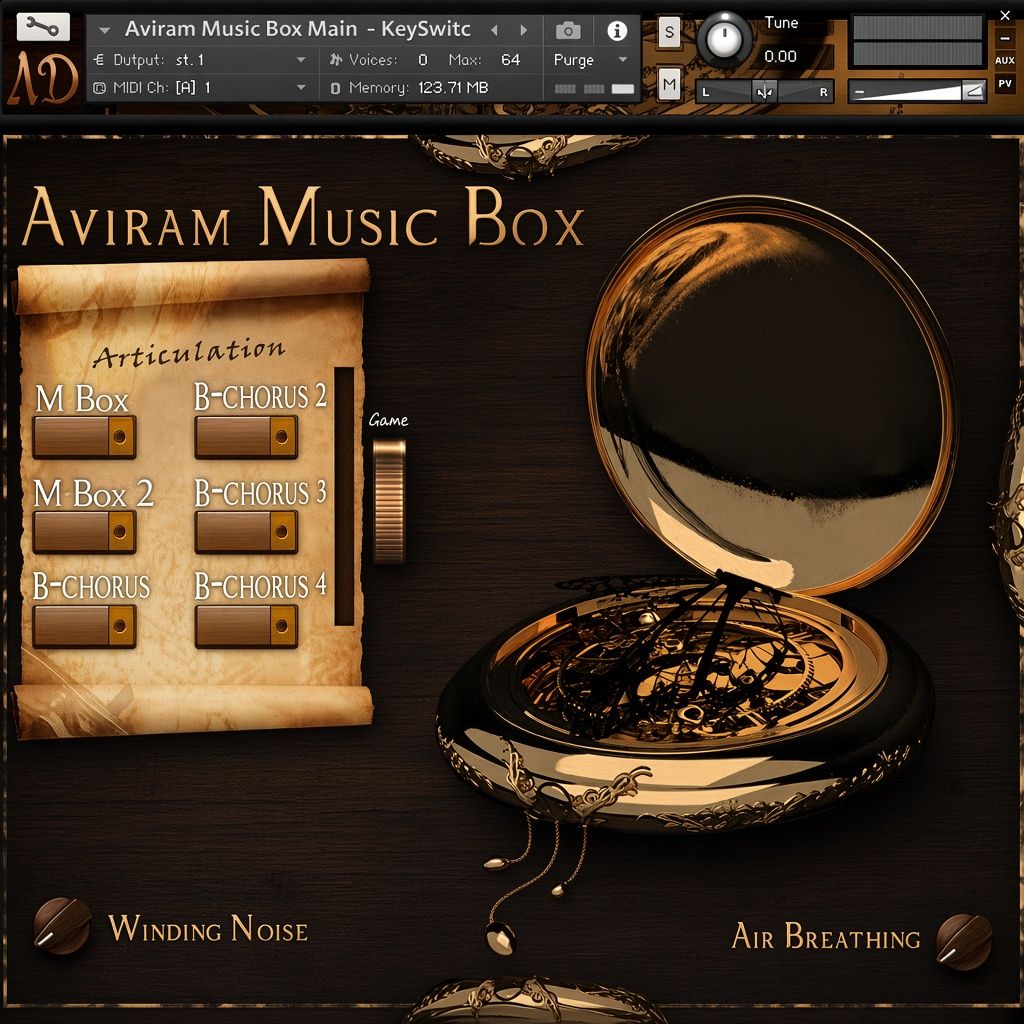Click the AD logo icon
The image size is (1024, 1024).
pyautogui.click(x=42, y=78)
